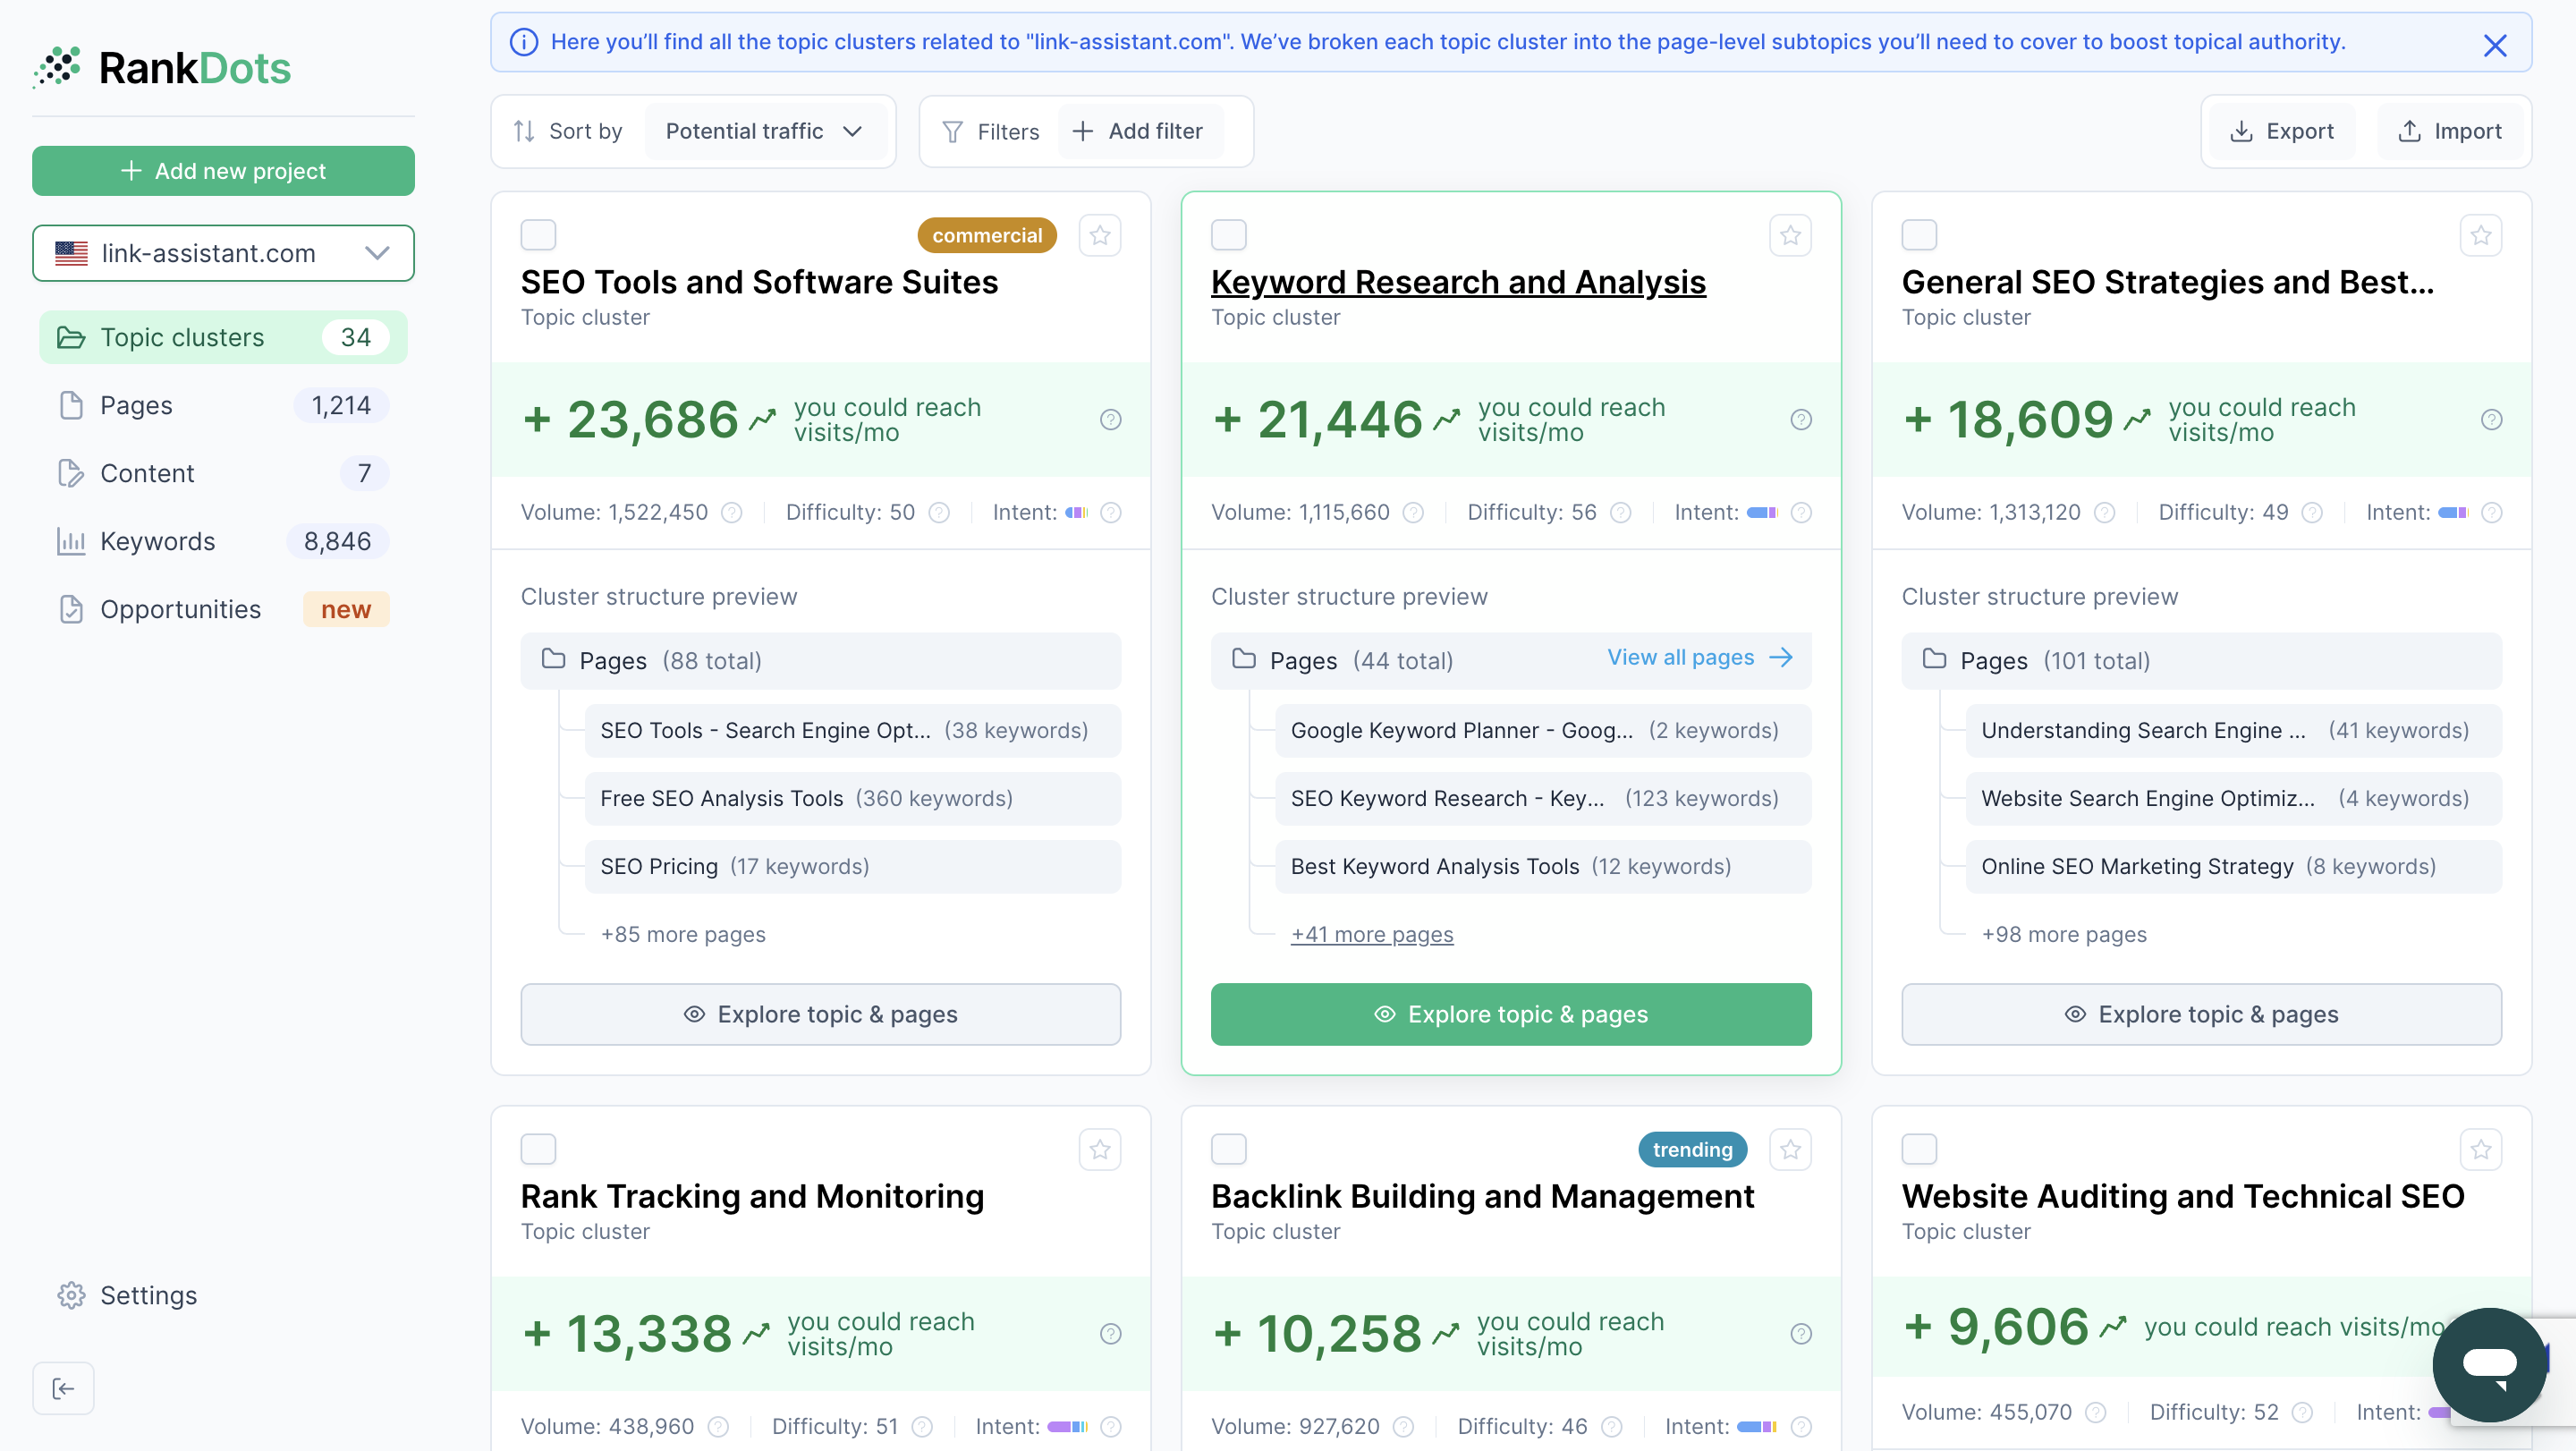Show info for Difficulty 56
This screenshot has width=2576, height=1451.
(x=1621, y=512)
